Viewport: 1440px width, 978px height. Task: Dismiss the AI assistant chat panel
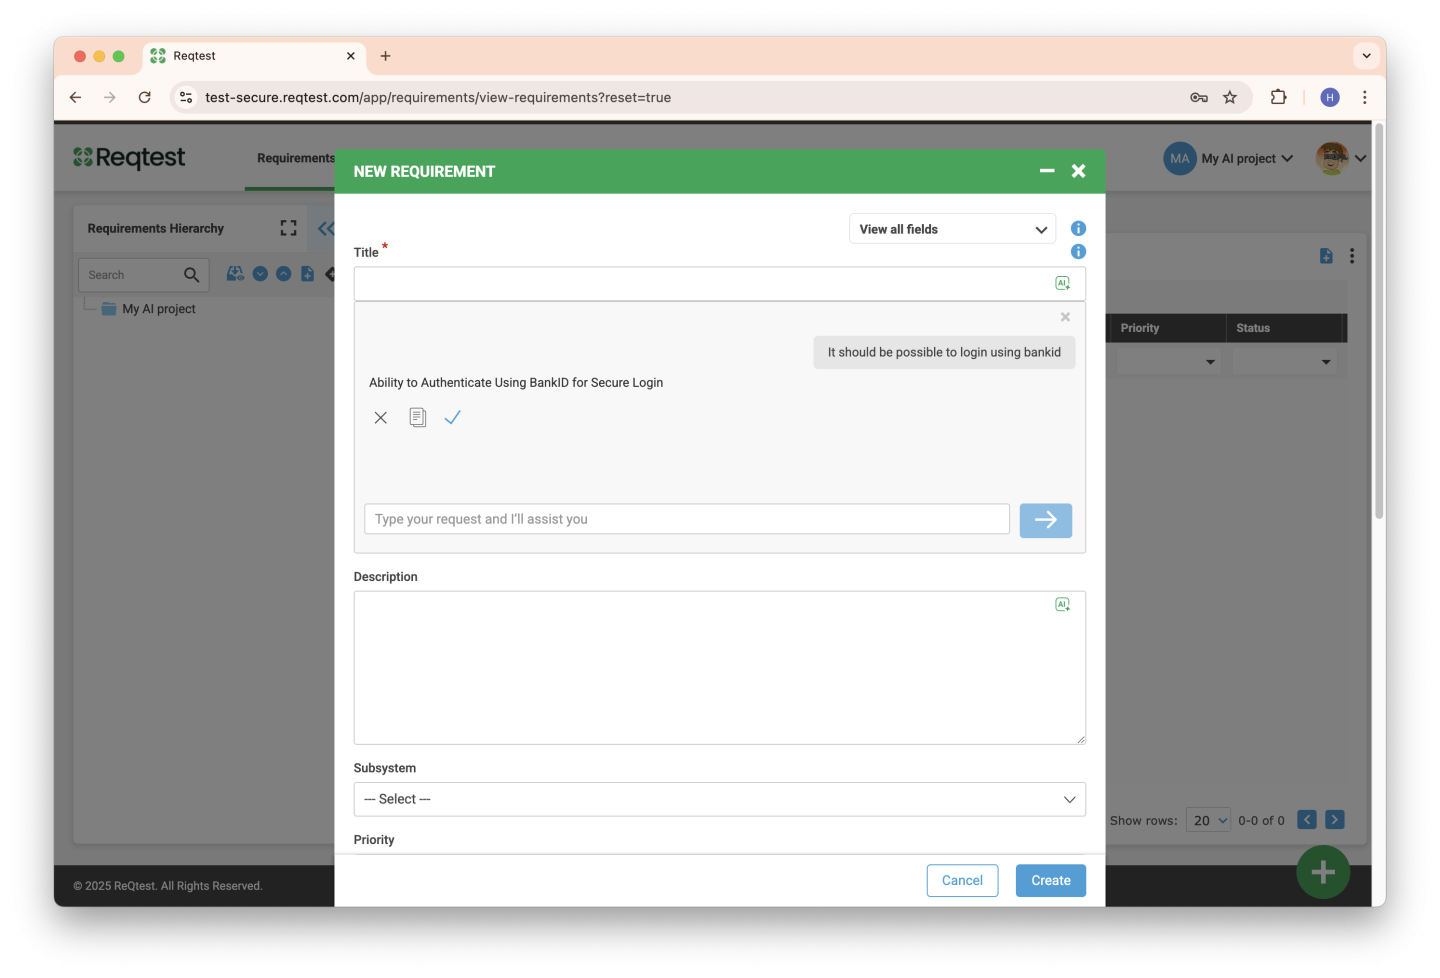click(x=1065, y=317)
